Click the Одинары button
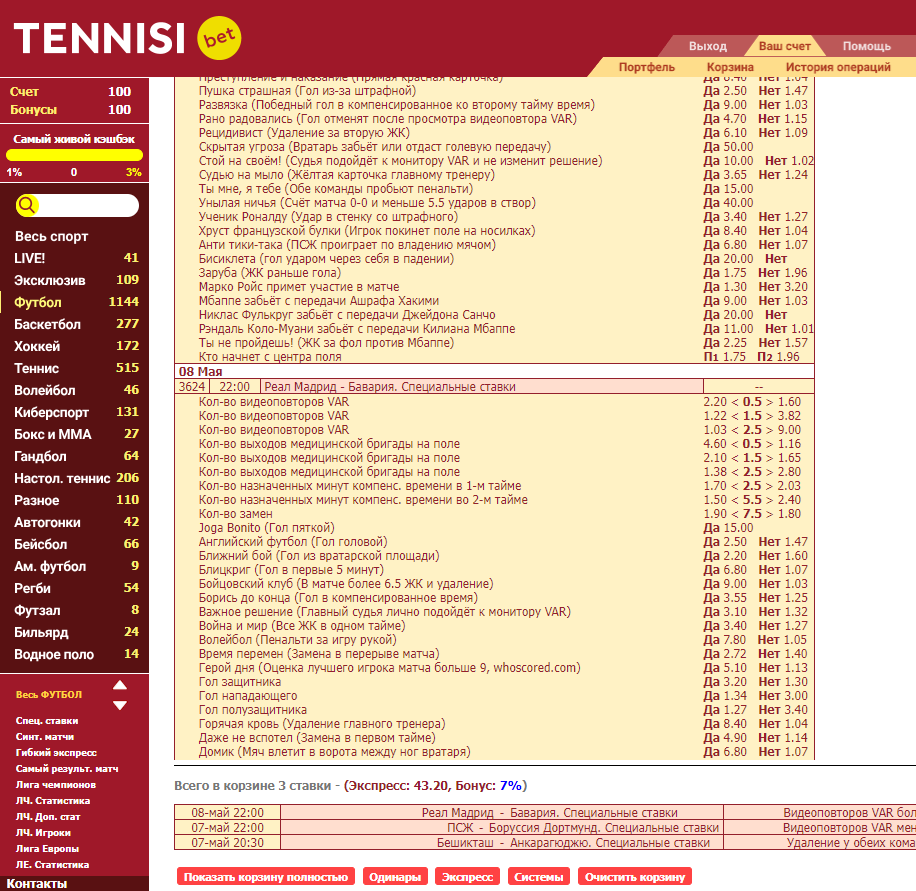Image resolution: width=916 pixels, height=891 pixels. (x=395, y=876)
